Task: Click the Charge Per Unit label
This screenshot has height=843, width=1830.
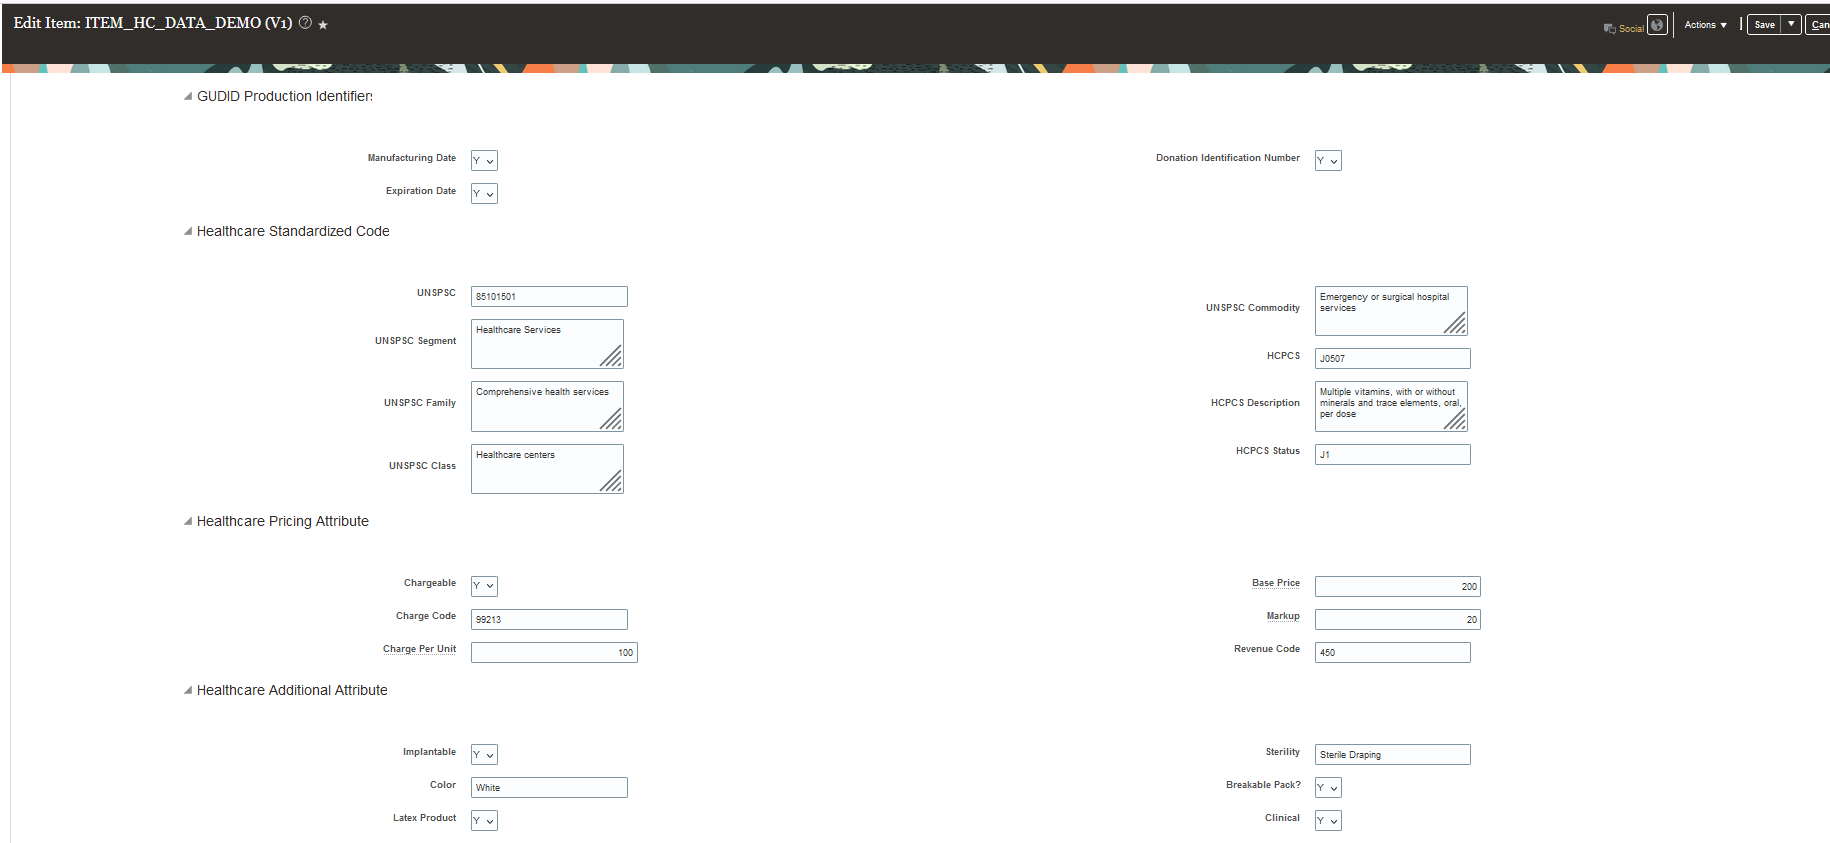Action: point(419,649)
